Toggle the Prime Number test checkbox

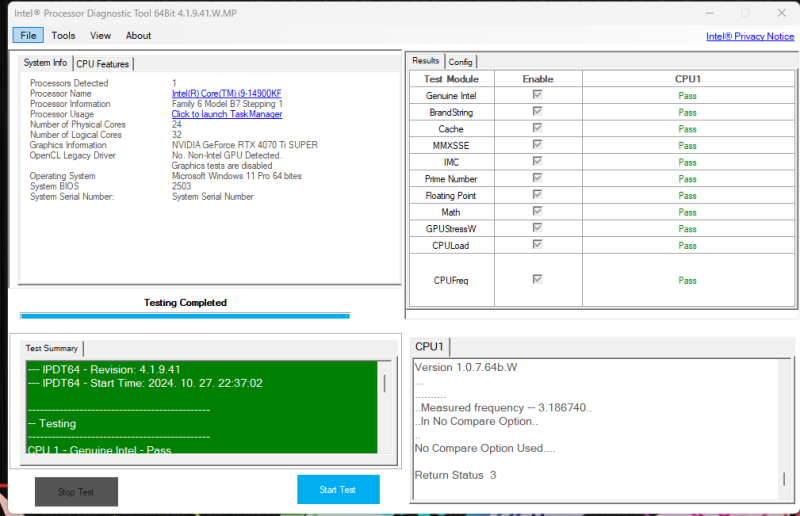pos(537,178)
